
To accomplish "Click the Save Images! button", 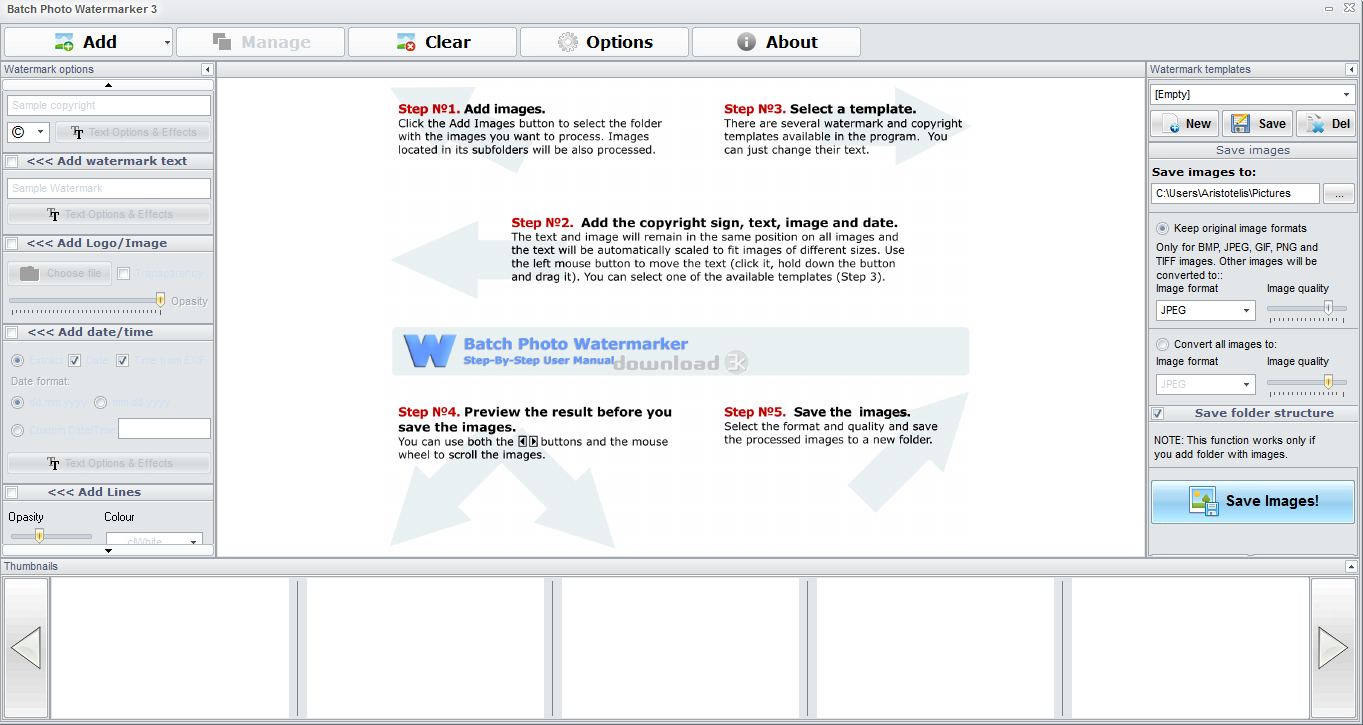I will click(x=1253, y=501).
